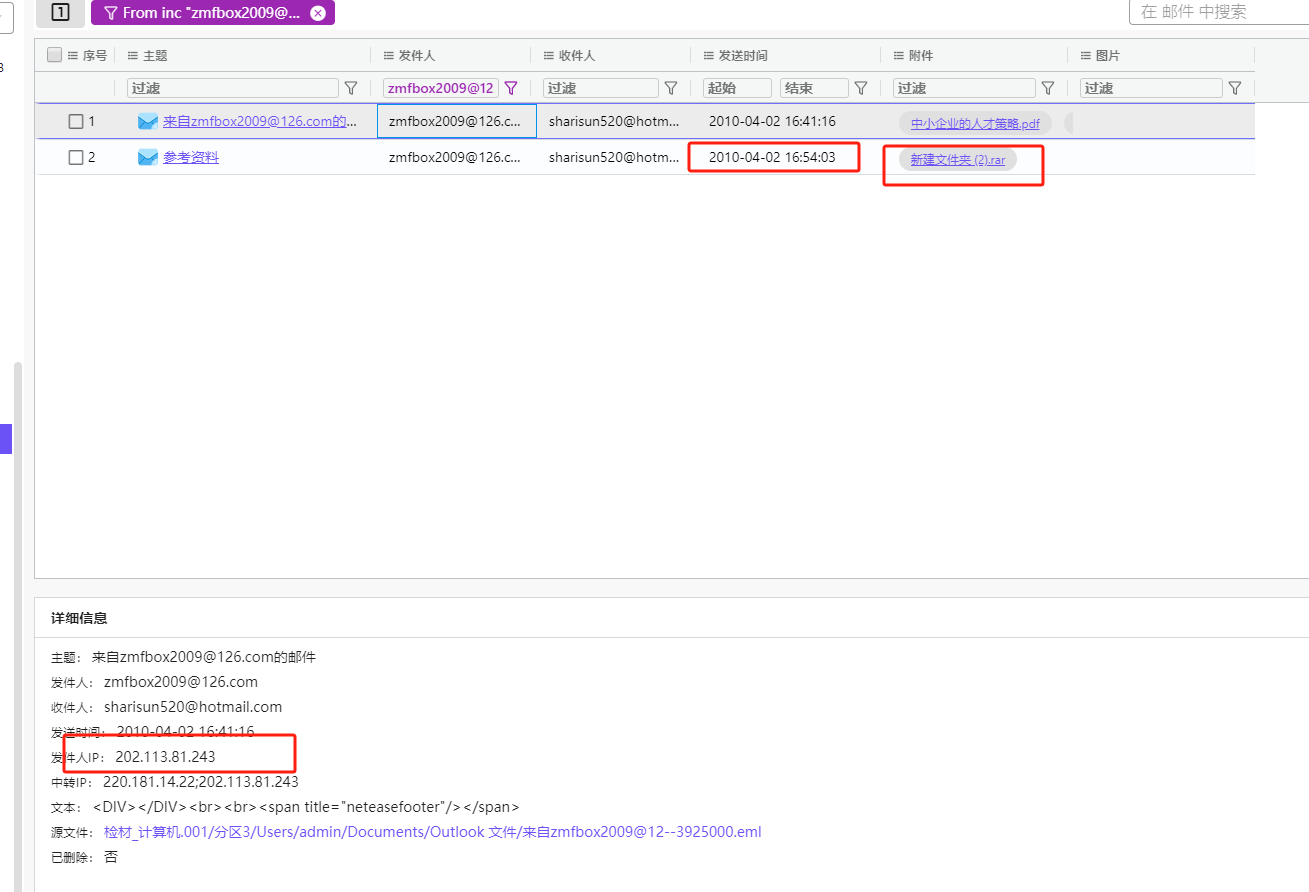The width and height of the screenshot is (1309, 892).
Task: Click the 在邮件中搜索 search field
Action: [x=1220, y=12]
